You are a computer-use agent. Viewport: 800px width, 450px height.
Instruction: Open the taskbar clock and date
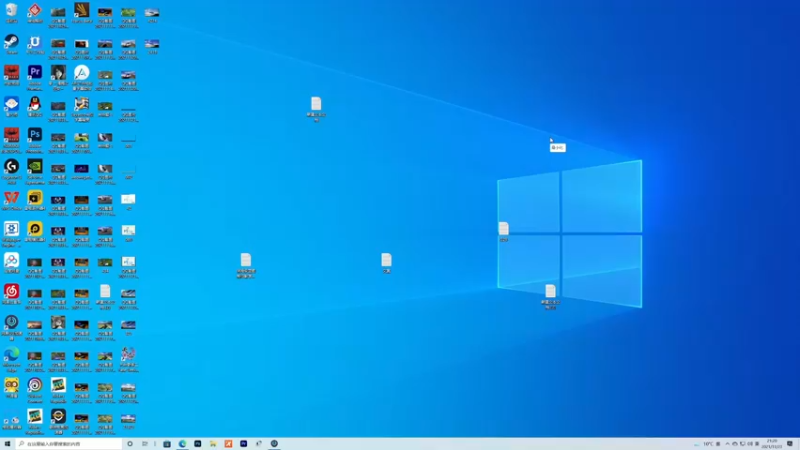pyautogui.click(x=771, y=444)
